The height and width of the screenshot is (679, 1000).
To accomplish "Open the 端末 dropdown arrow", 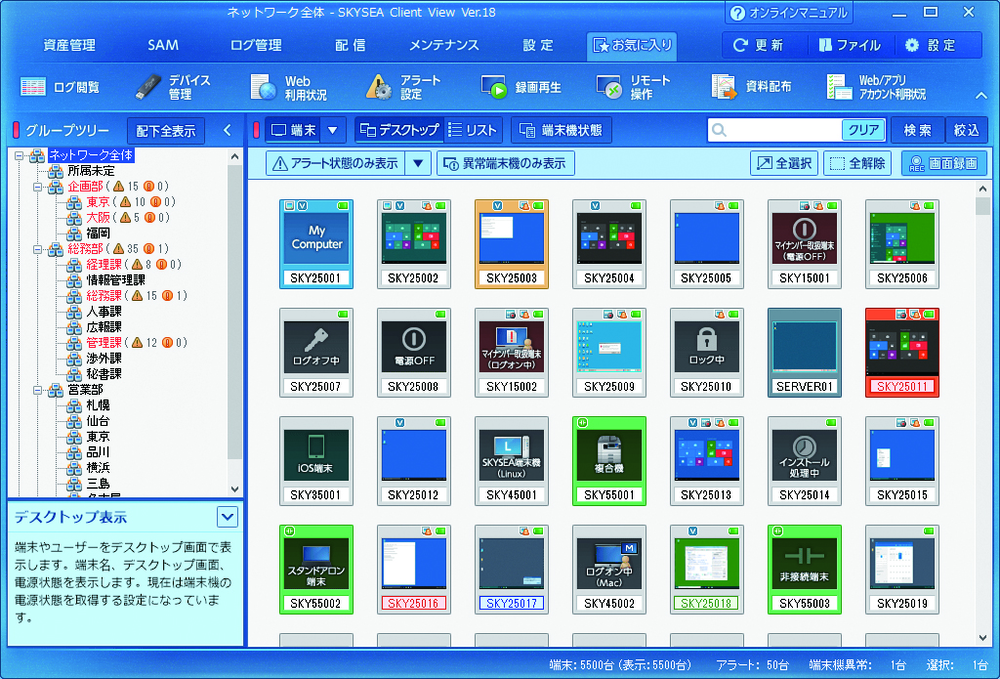I will tap(333, 130).
